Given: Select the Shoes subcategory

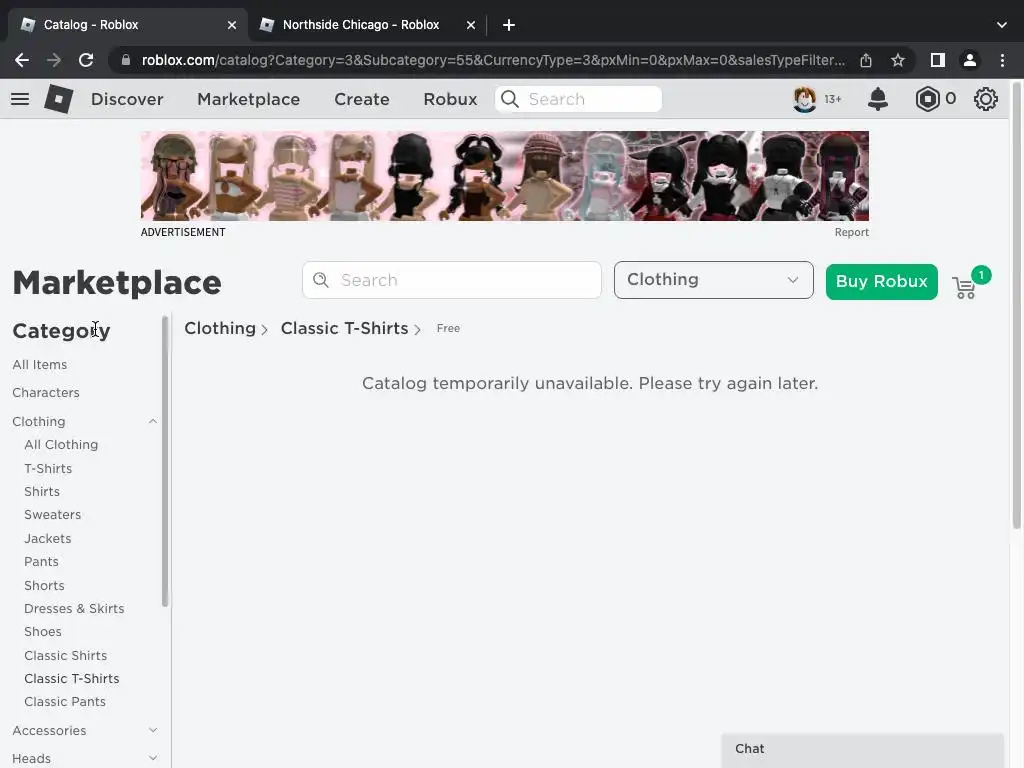Looking at the screenshot, I should pos(43,632).
